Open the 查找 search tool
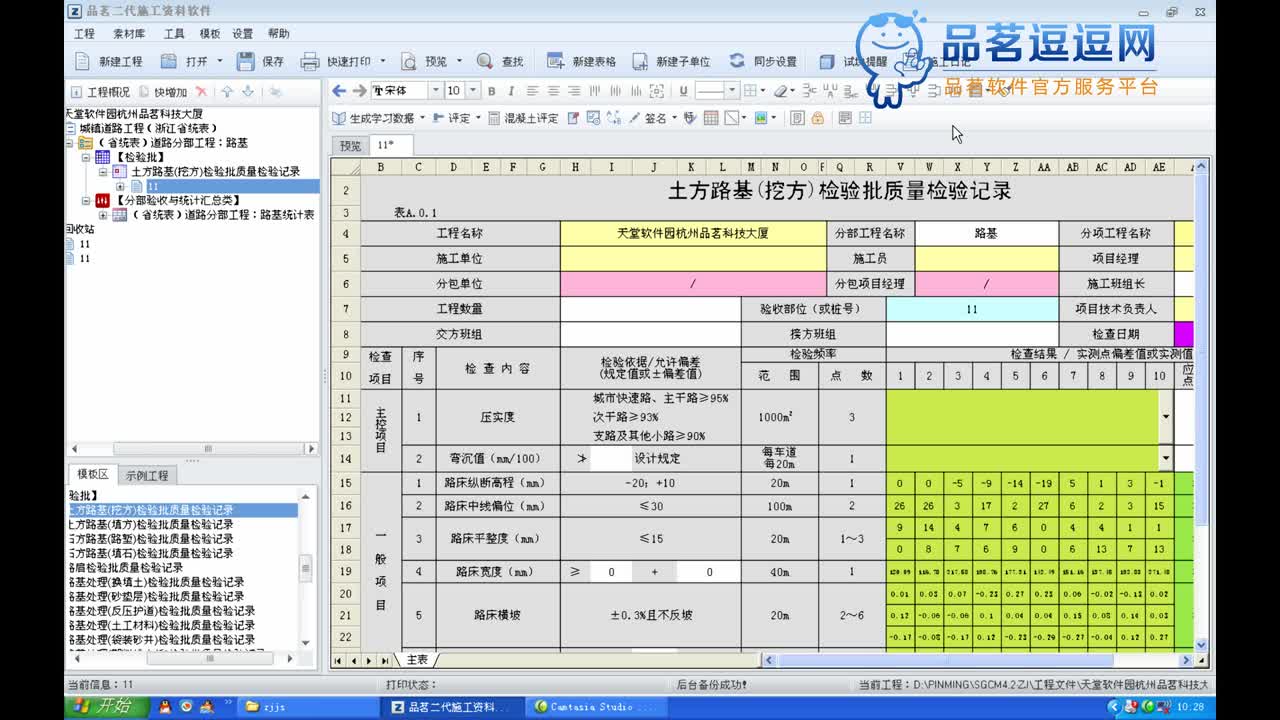 pyautogui.click(x=500, y=61)
